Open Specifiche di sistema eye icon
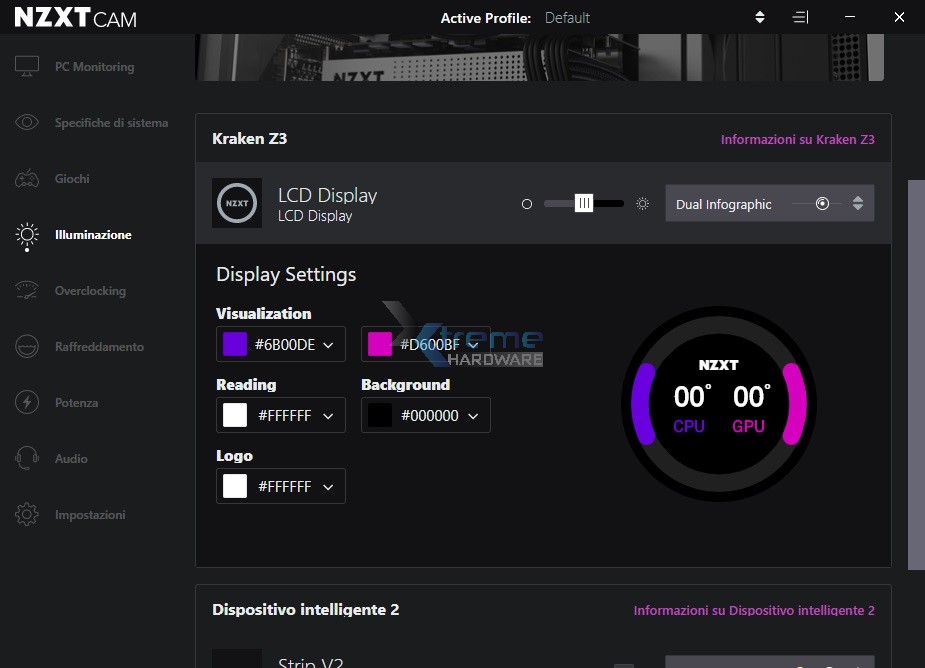Image resolution: width=925 pixels, height=668 pixels. pos(27,123)
